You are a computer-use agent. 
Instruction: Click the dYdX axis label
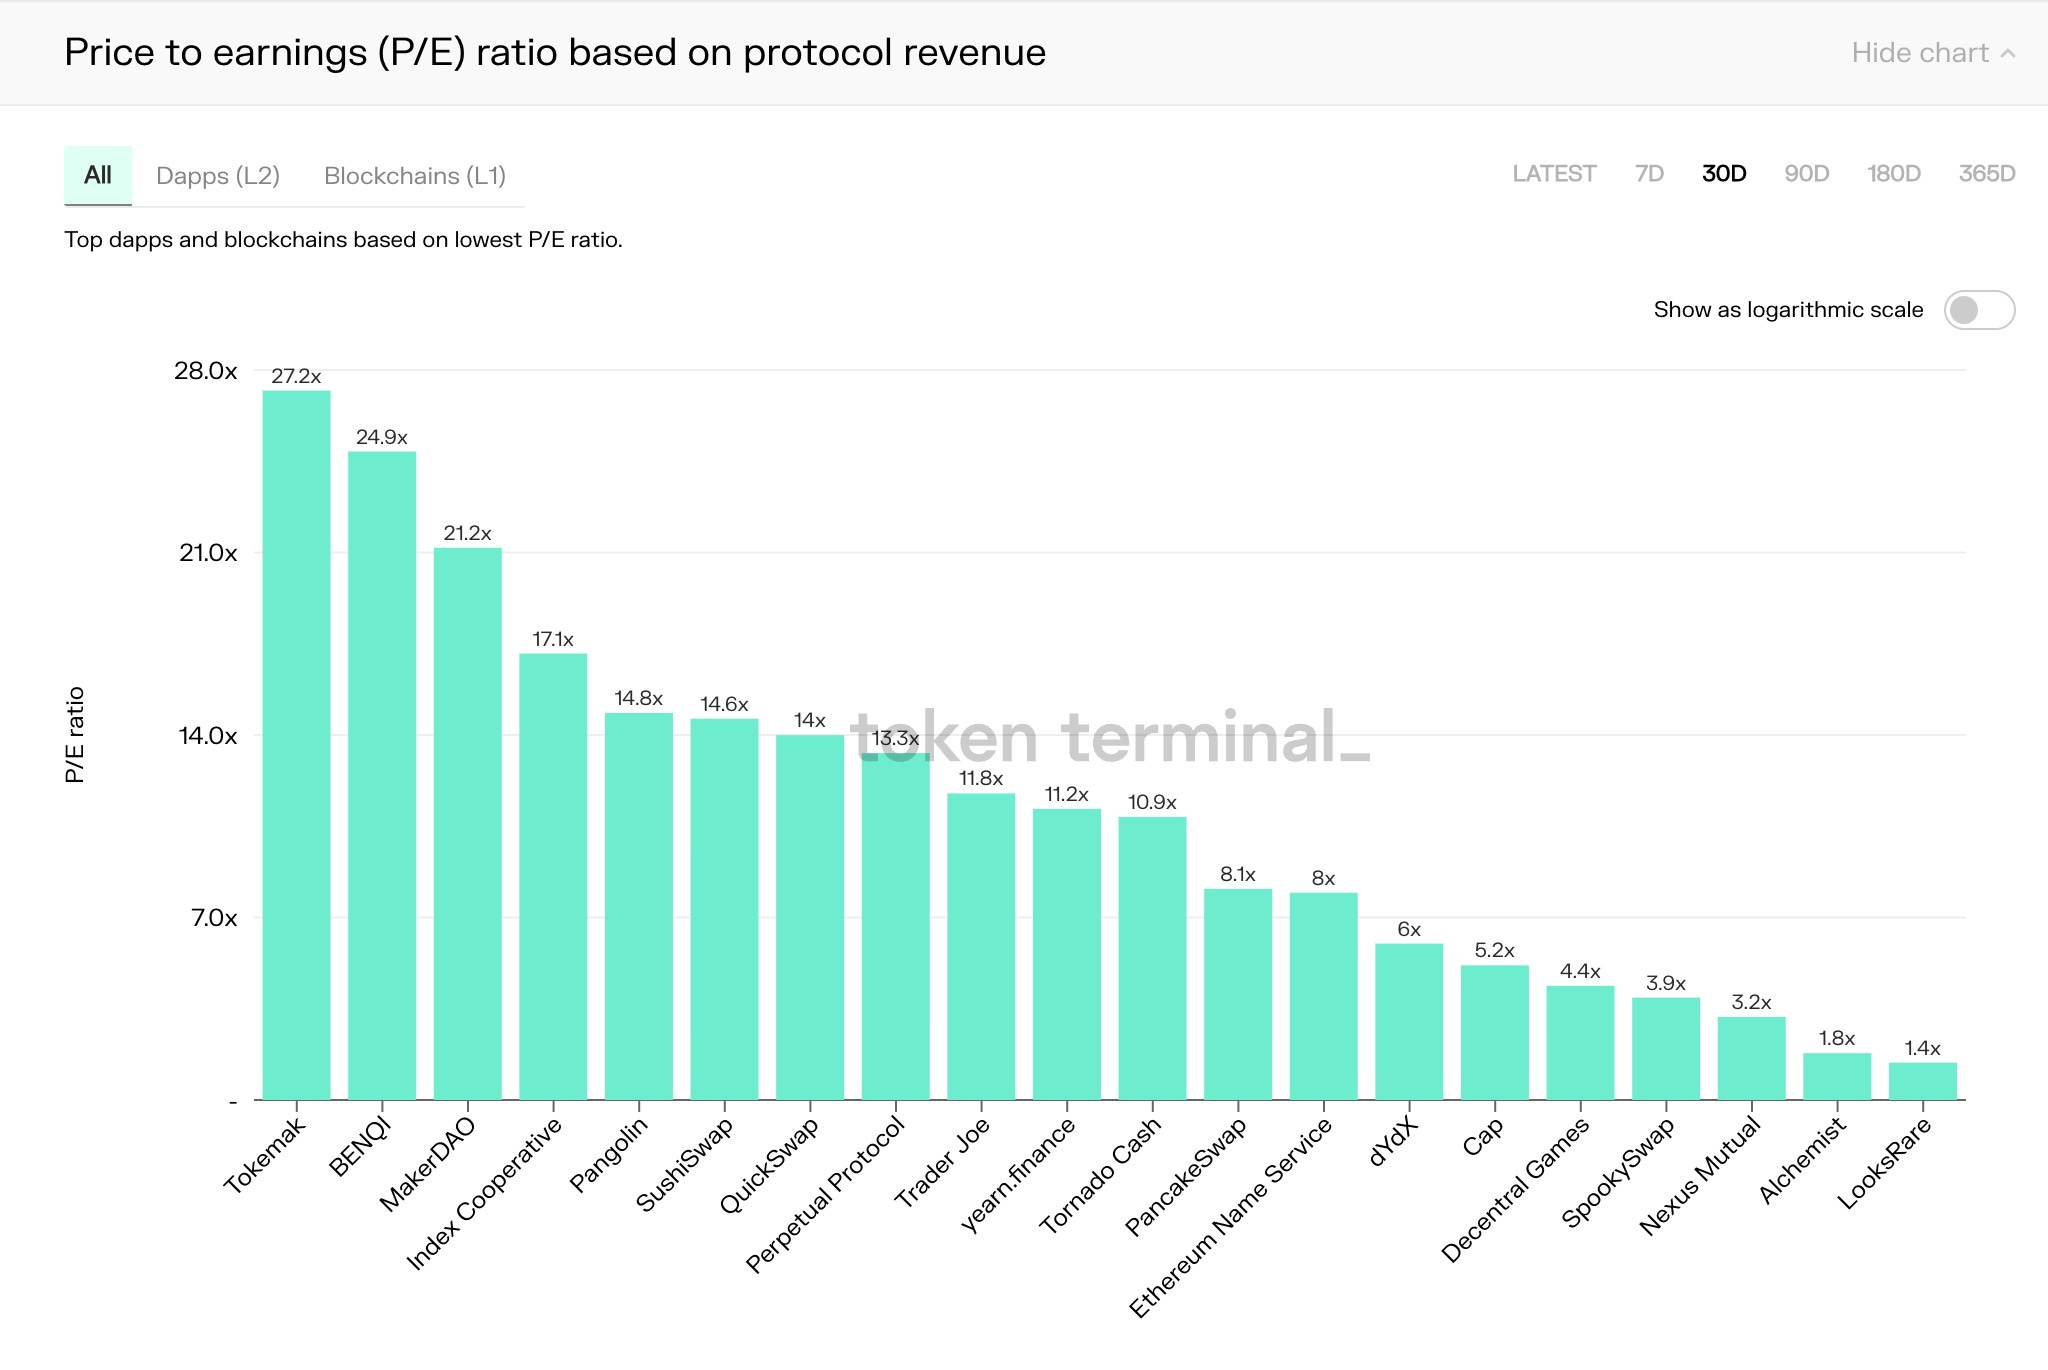pyautogui.click(x=1393, y=1141)
